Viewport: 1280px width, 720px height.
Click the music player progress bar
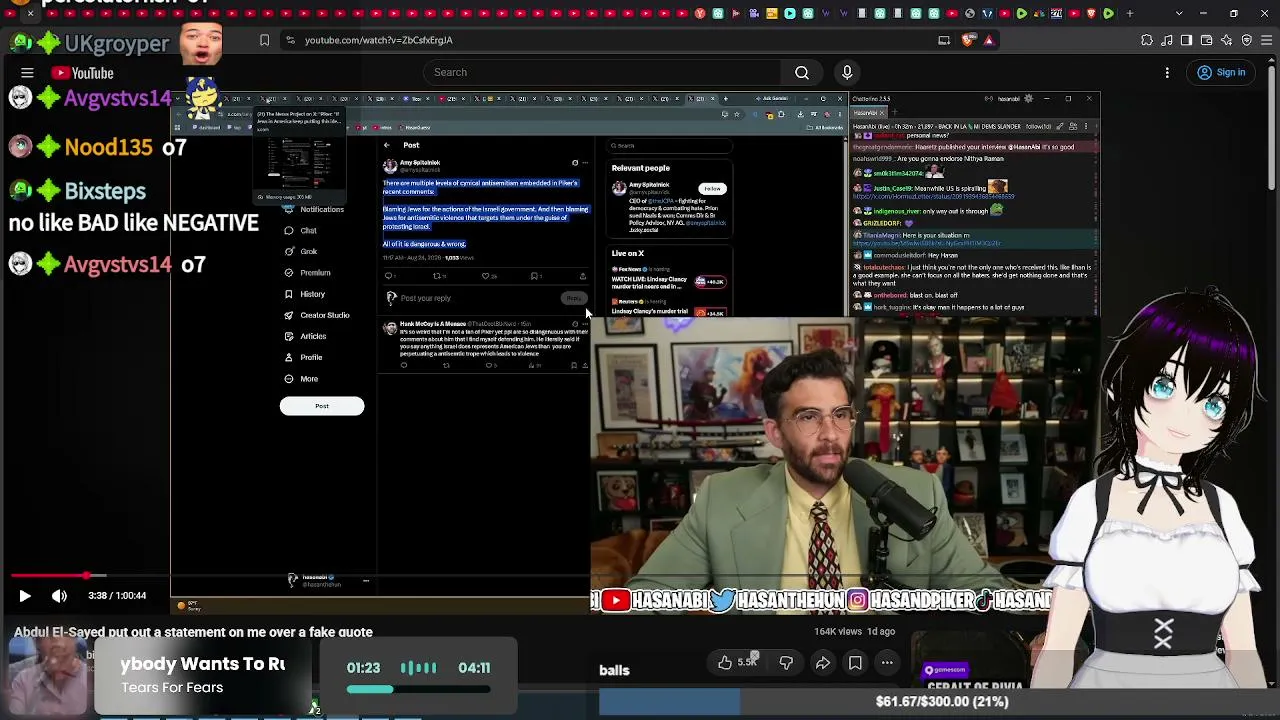[x=418, y=689]
